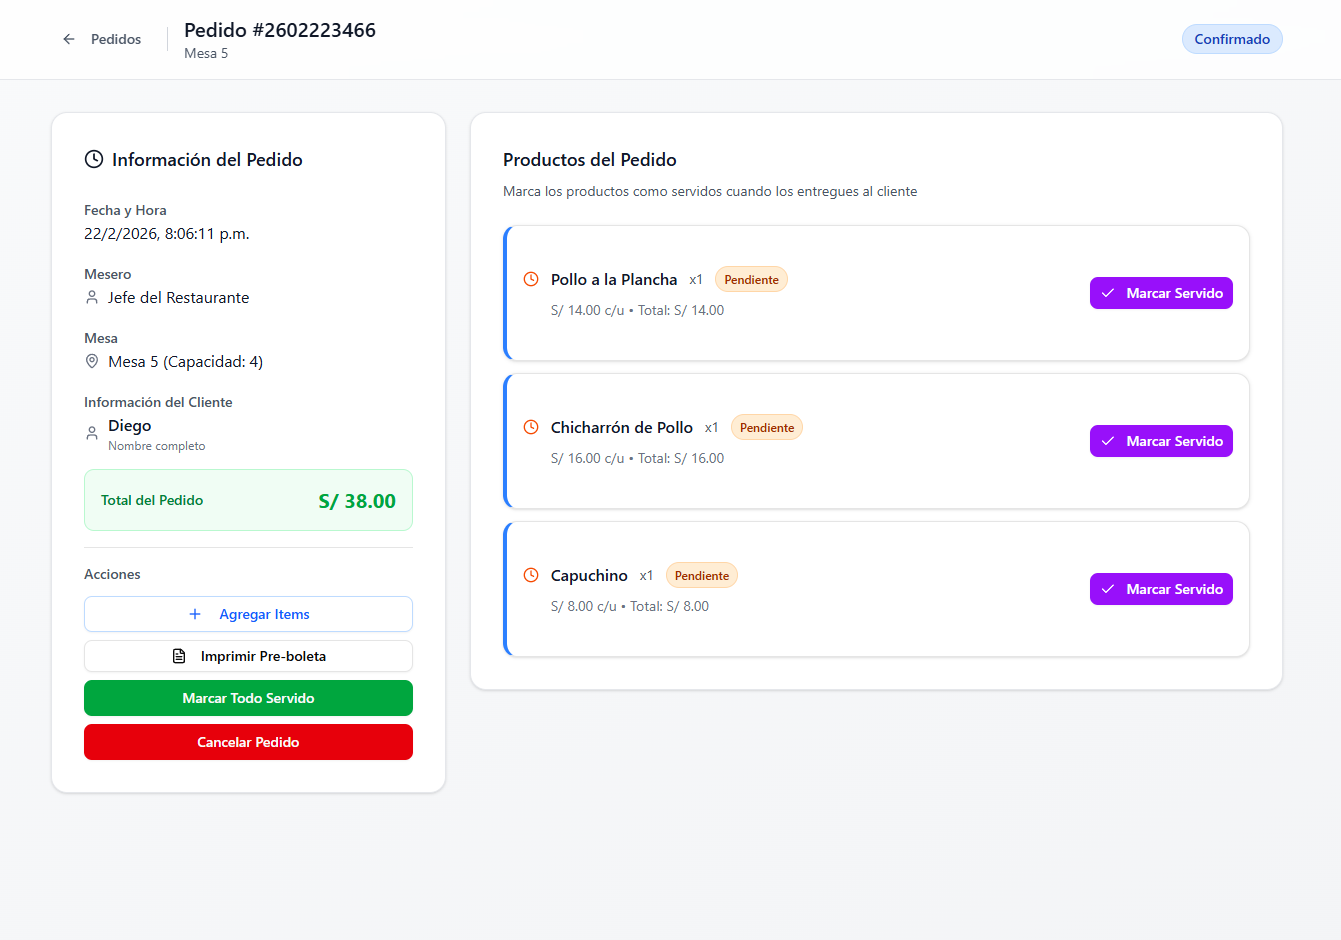This screenshot has height=940, width=1341.
Task: Click the person icon next to Jefe del Restaurante
Action: (92, 297)
